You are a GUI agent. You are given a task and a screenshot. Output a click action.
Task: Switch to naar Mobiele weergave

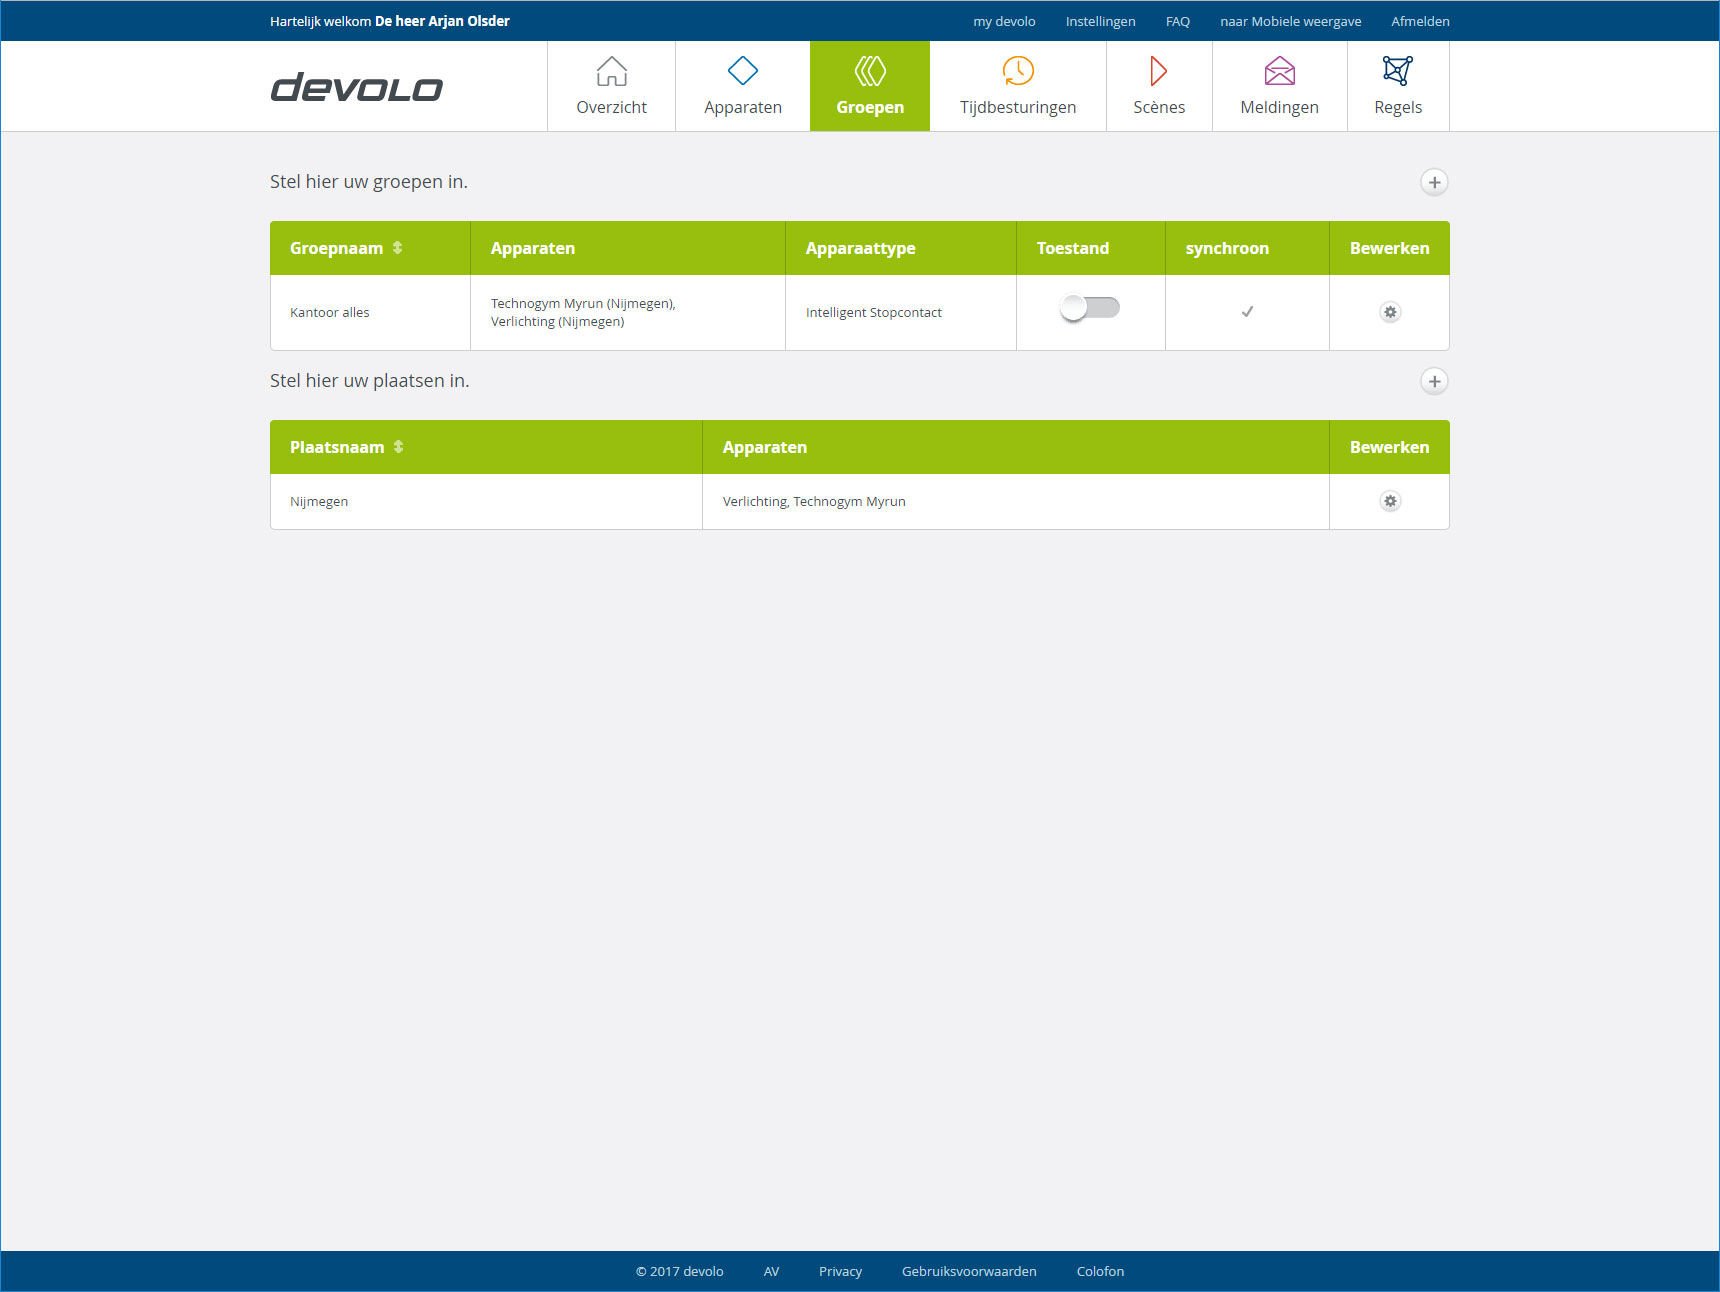point(1290,21)
